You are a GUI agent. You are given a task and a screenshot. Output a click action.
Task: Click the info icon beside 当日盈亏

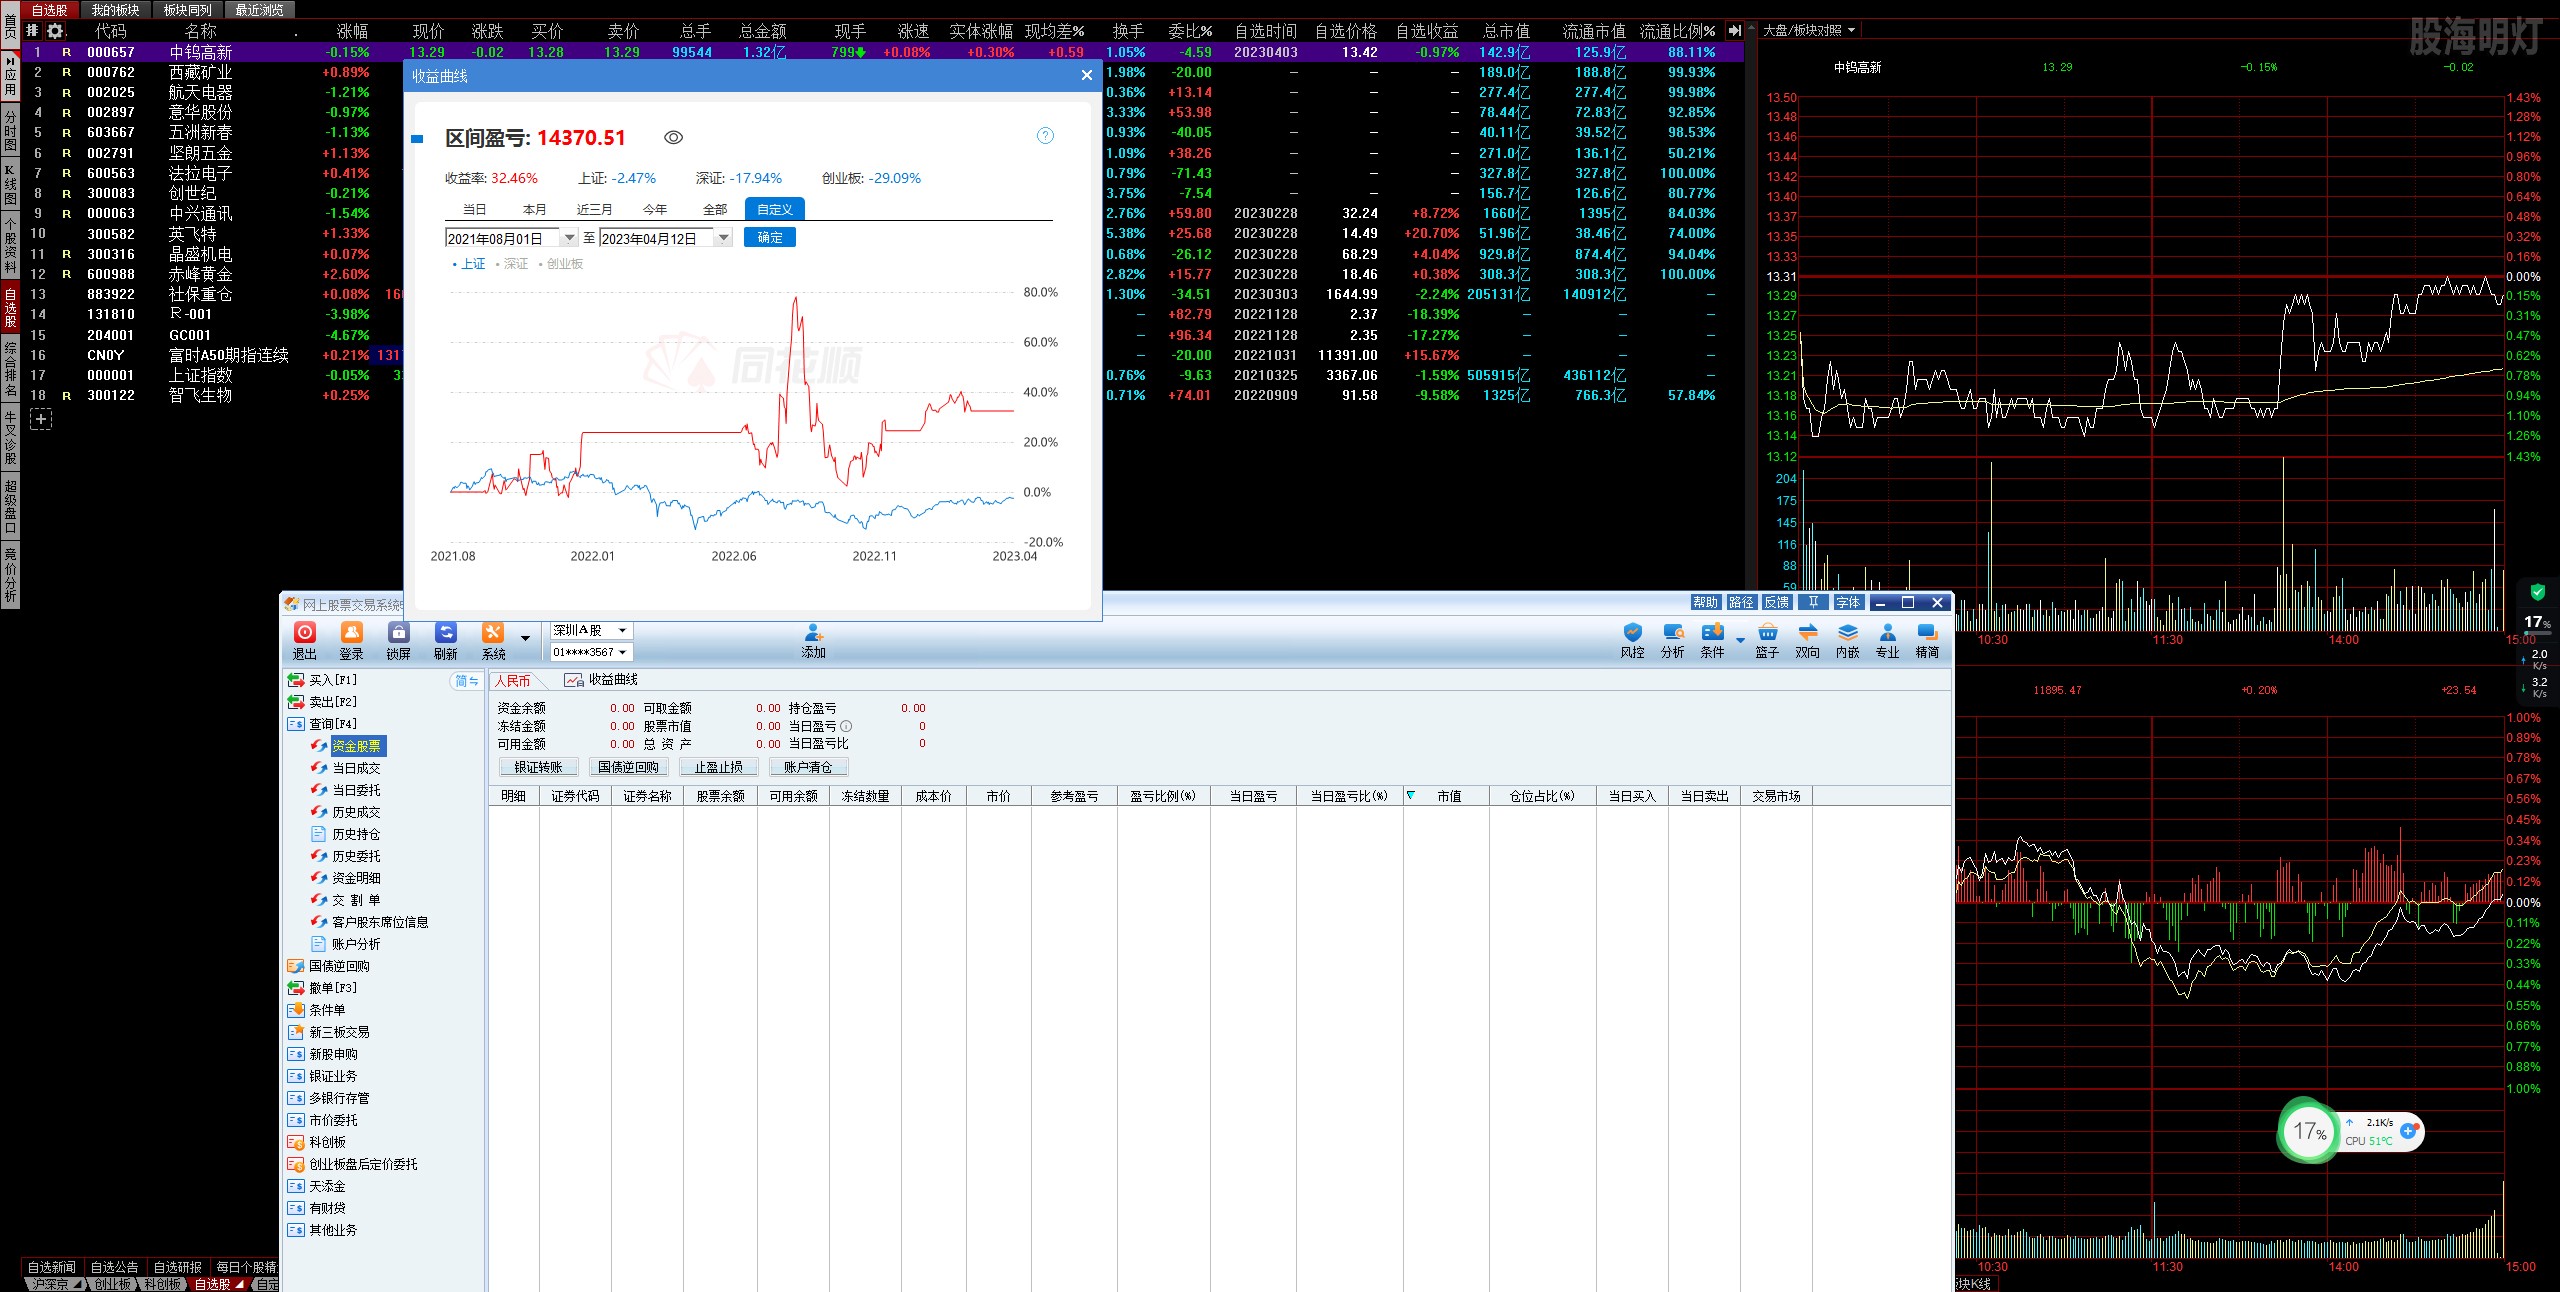846,726
